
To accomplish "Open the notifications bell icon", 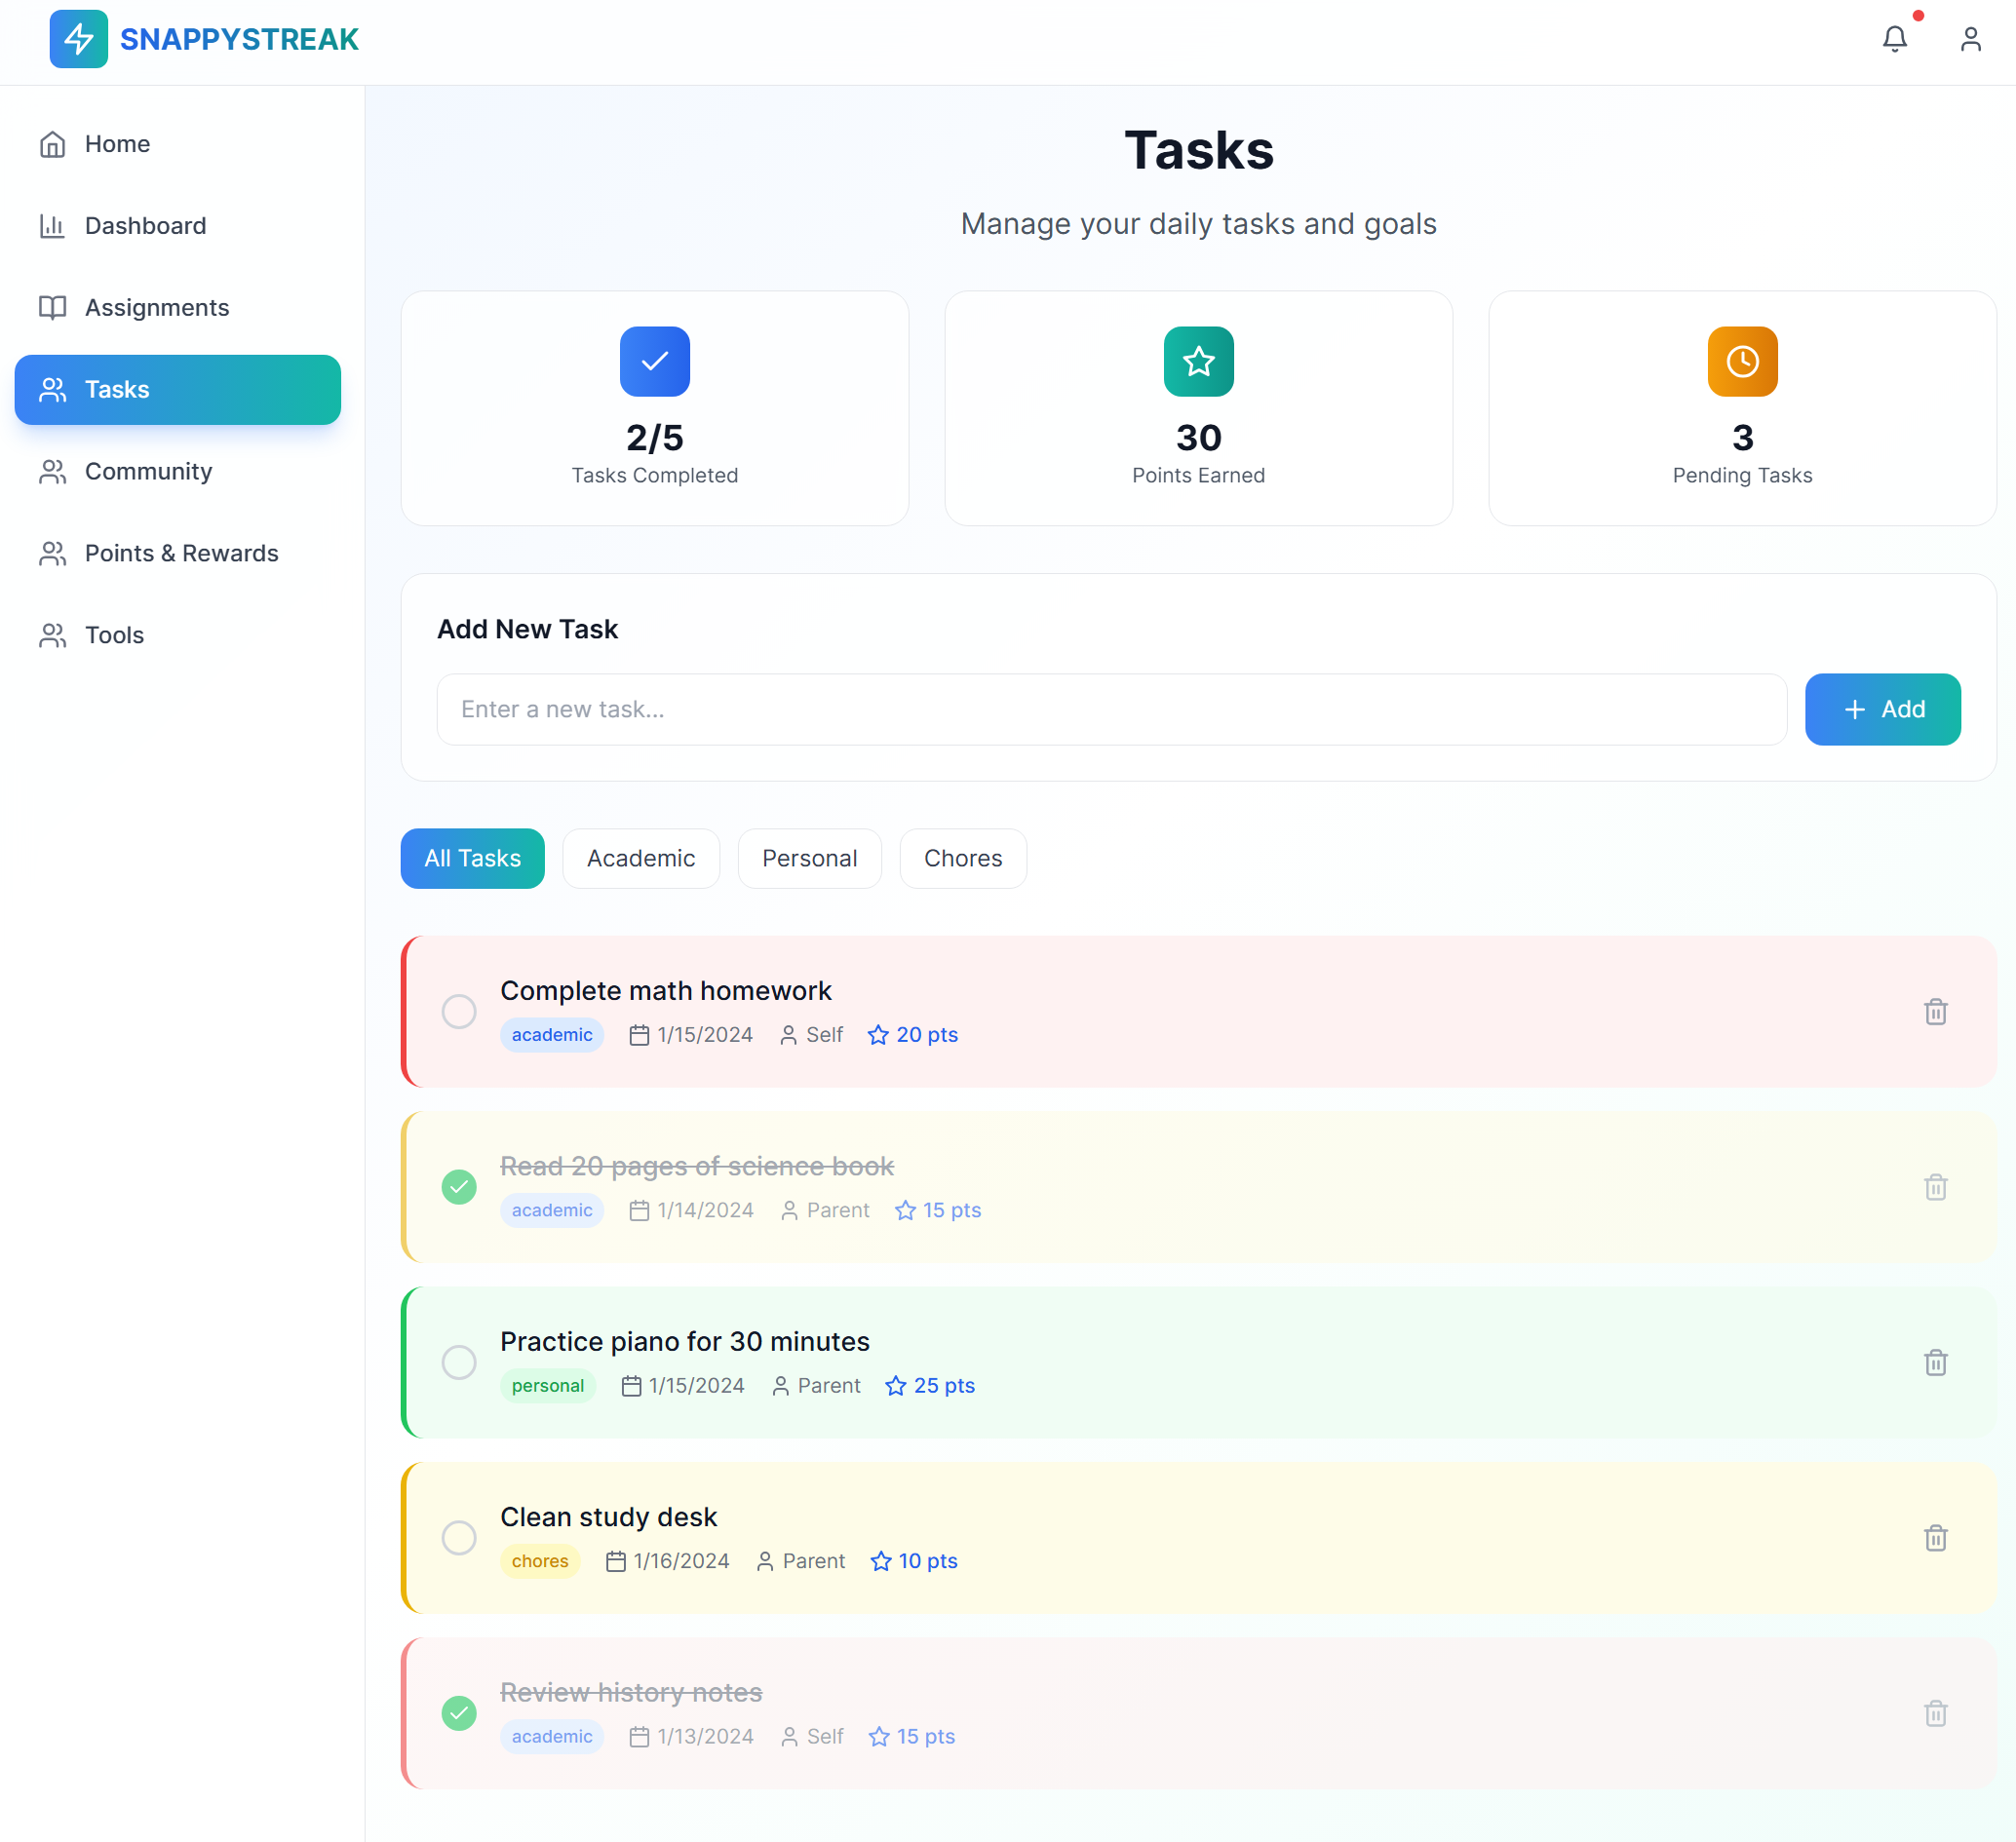I will point(1894,39).
